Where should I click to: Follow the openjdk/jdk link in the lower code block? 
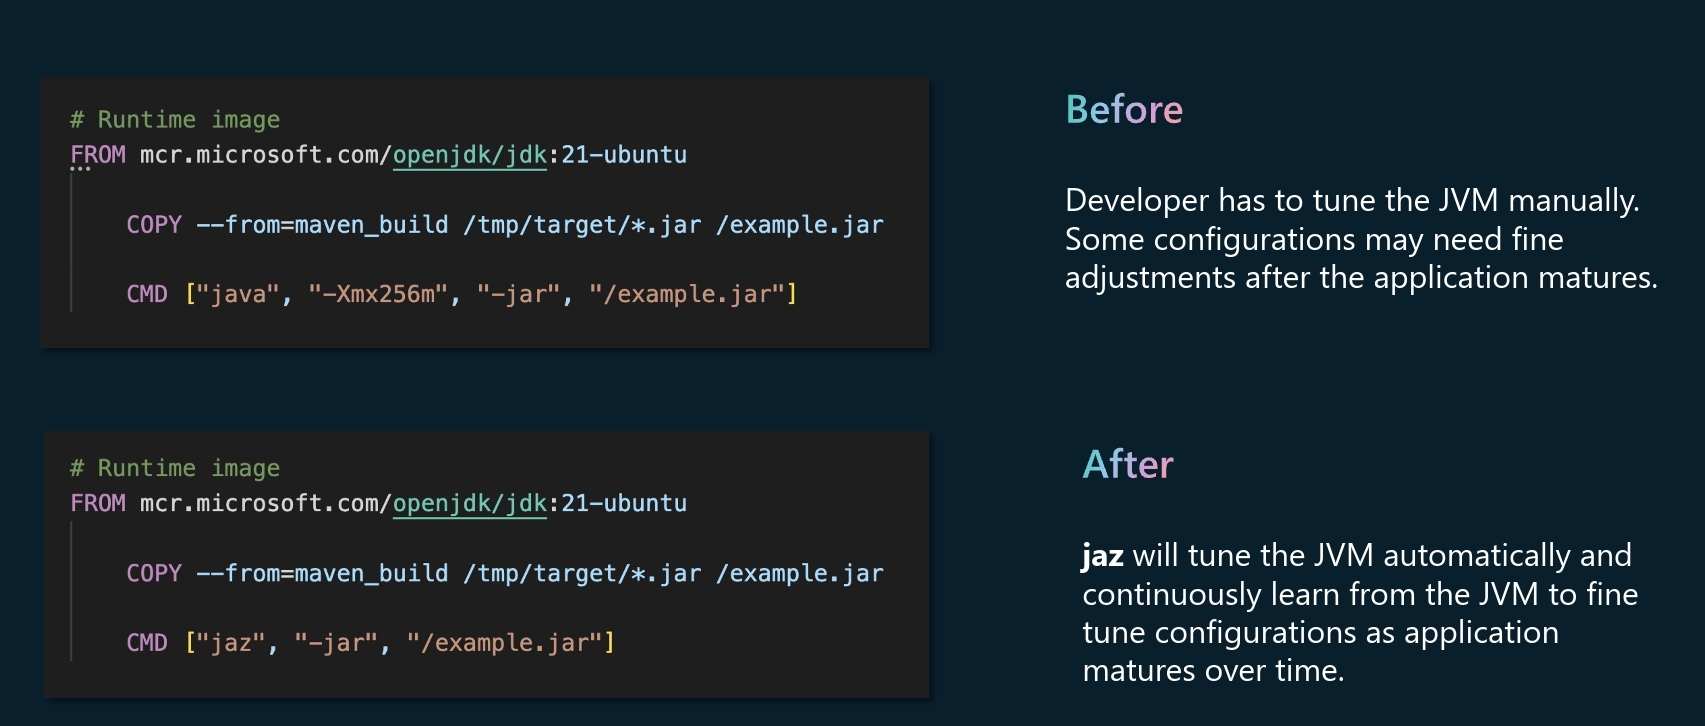[x=469, y=503]
